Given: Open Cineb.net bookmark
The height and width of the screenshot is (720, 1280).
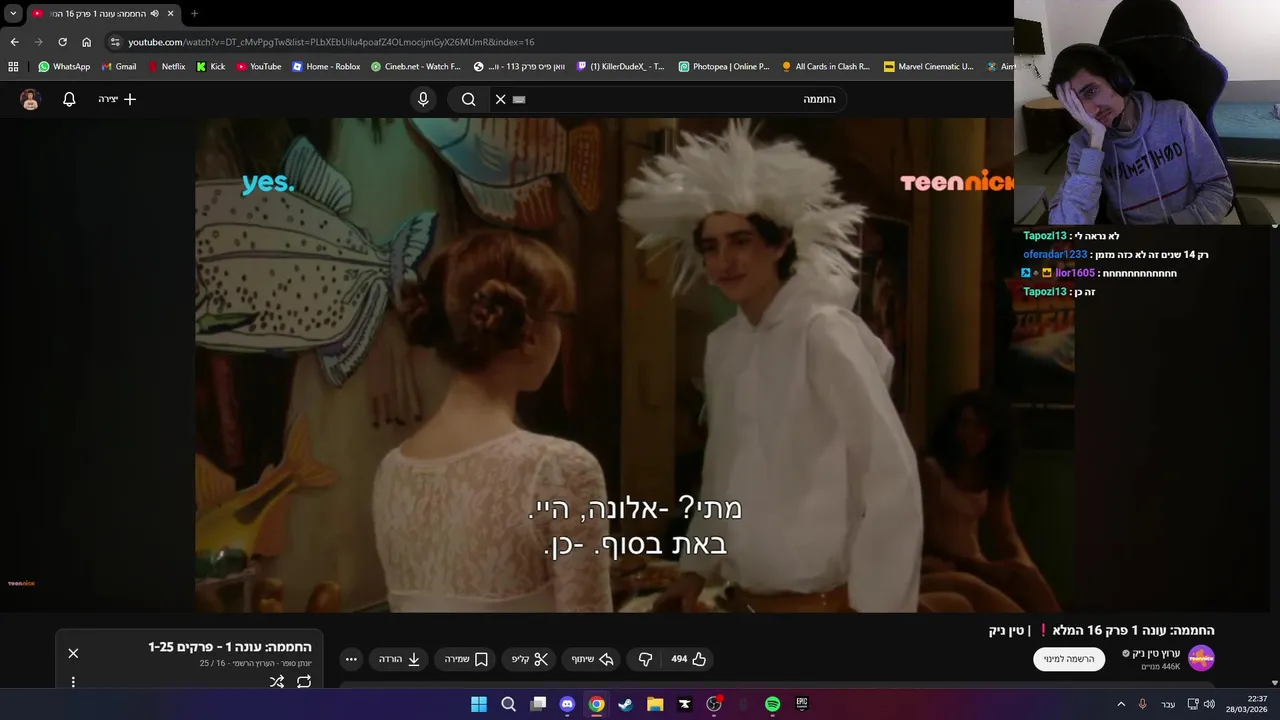Looking at the screenshot, I should pos(415,67).
